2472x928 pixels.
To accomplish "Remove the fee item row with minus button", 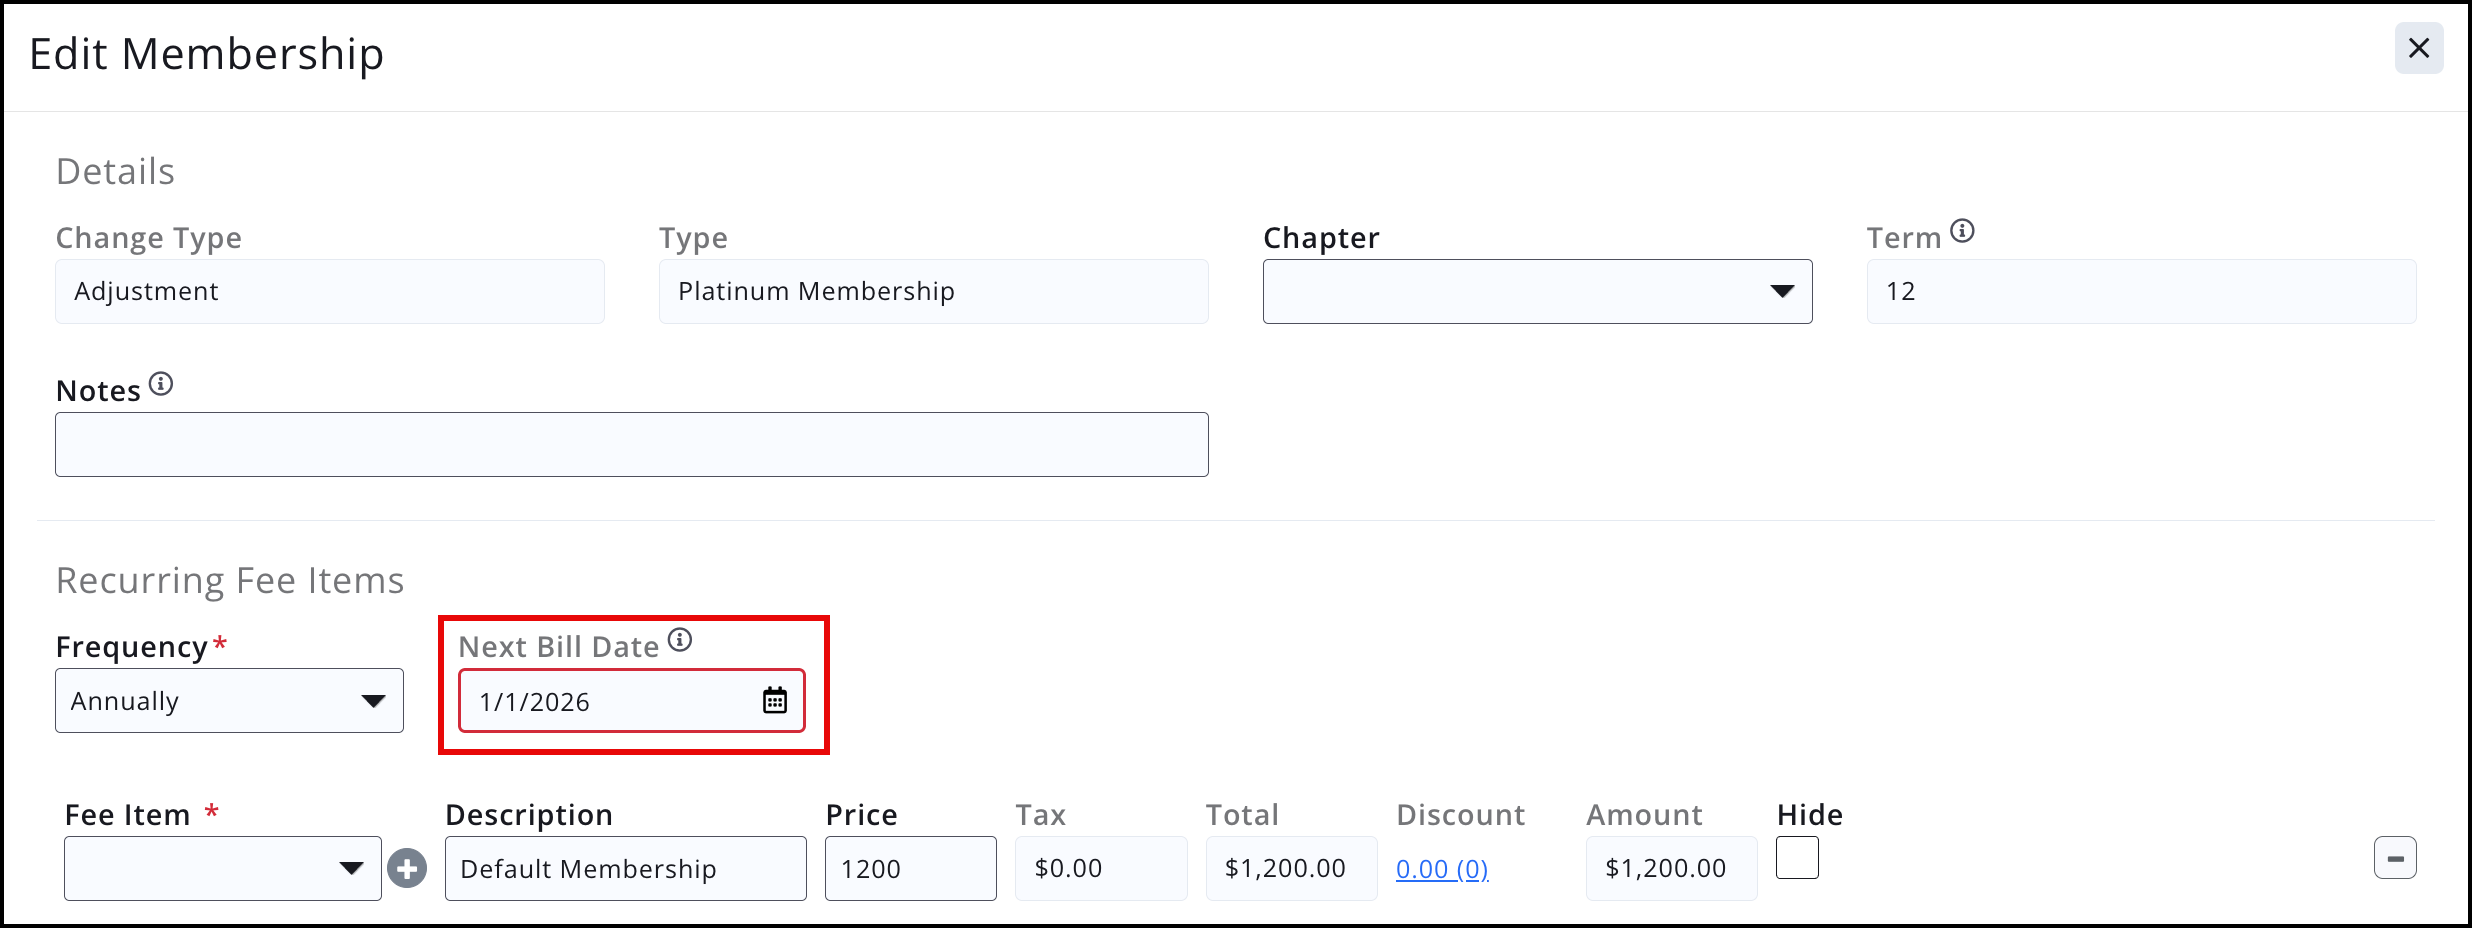I will [x=2395, y=858].
